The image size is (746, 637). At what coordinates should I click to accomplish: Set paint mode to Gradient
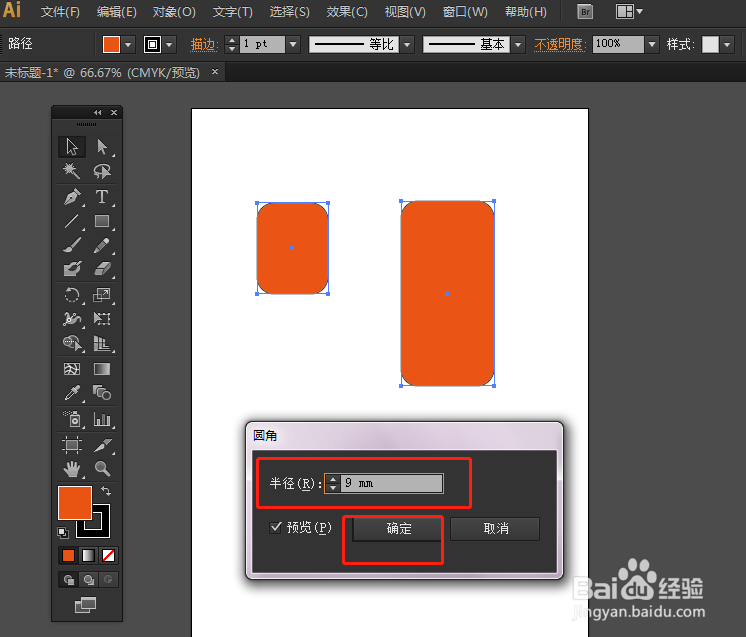pyautogui.click(x=88, y=556)
